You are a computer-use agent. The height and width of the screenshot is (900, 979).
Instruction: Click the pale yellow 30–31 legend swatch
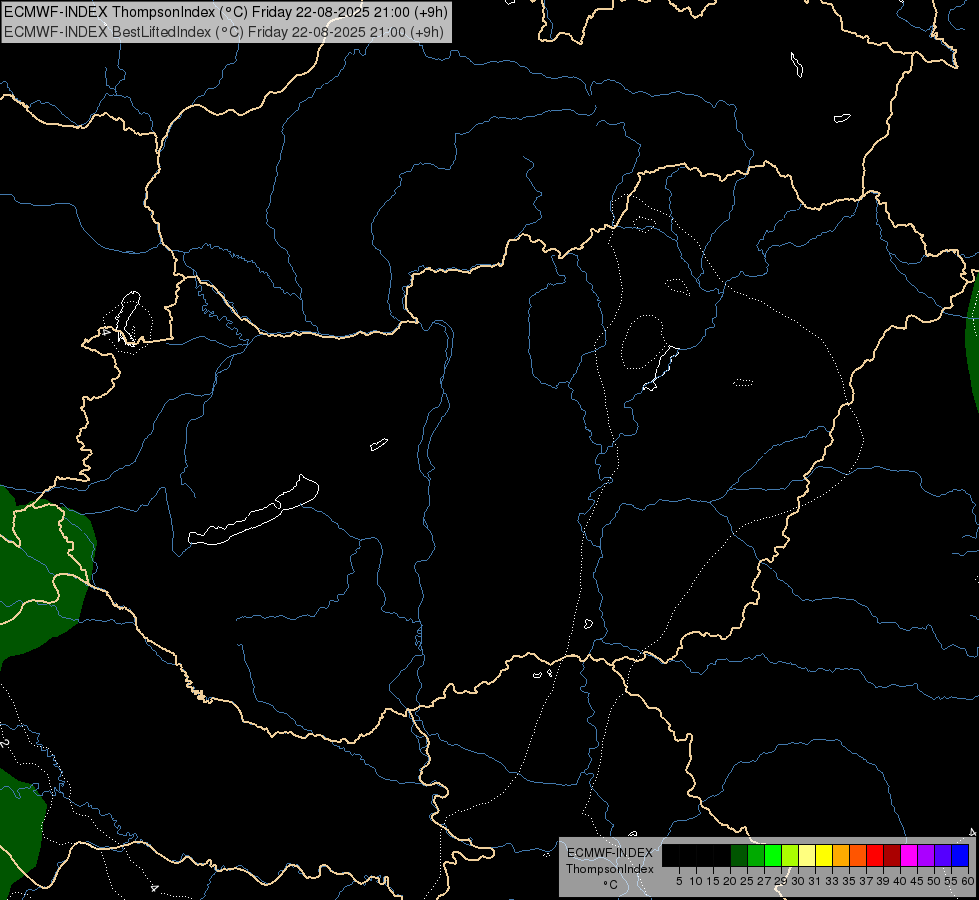pos(807,855)
